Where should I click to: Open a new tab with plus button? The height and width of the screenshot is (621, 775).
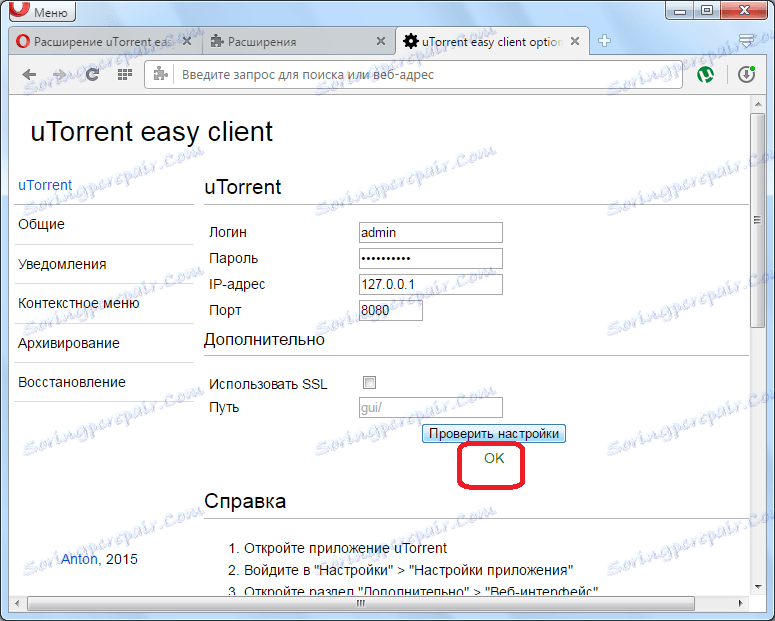[x=604, y=41]
